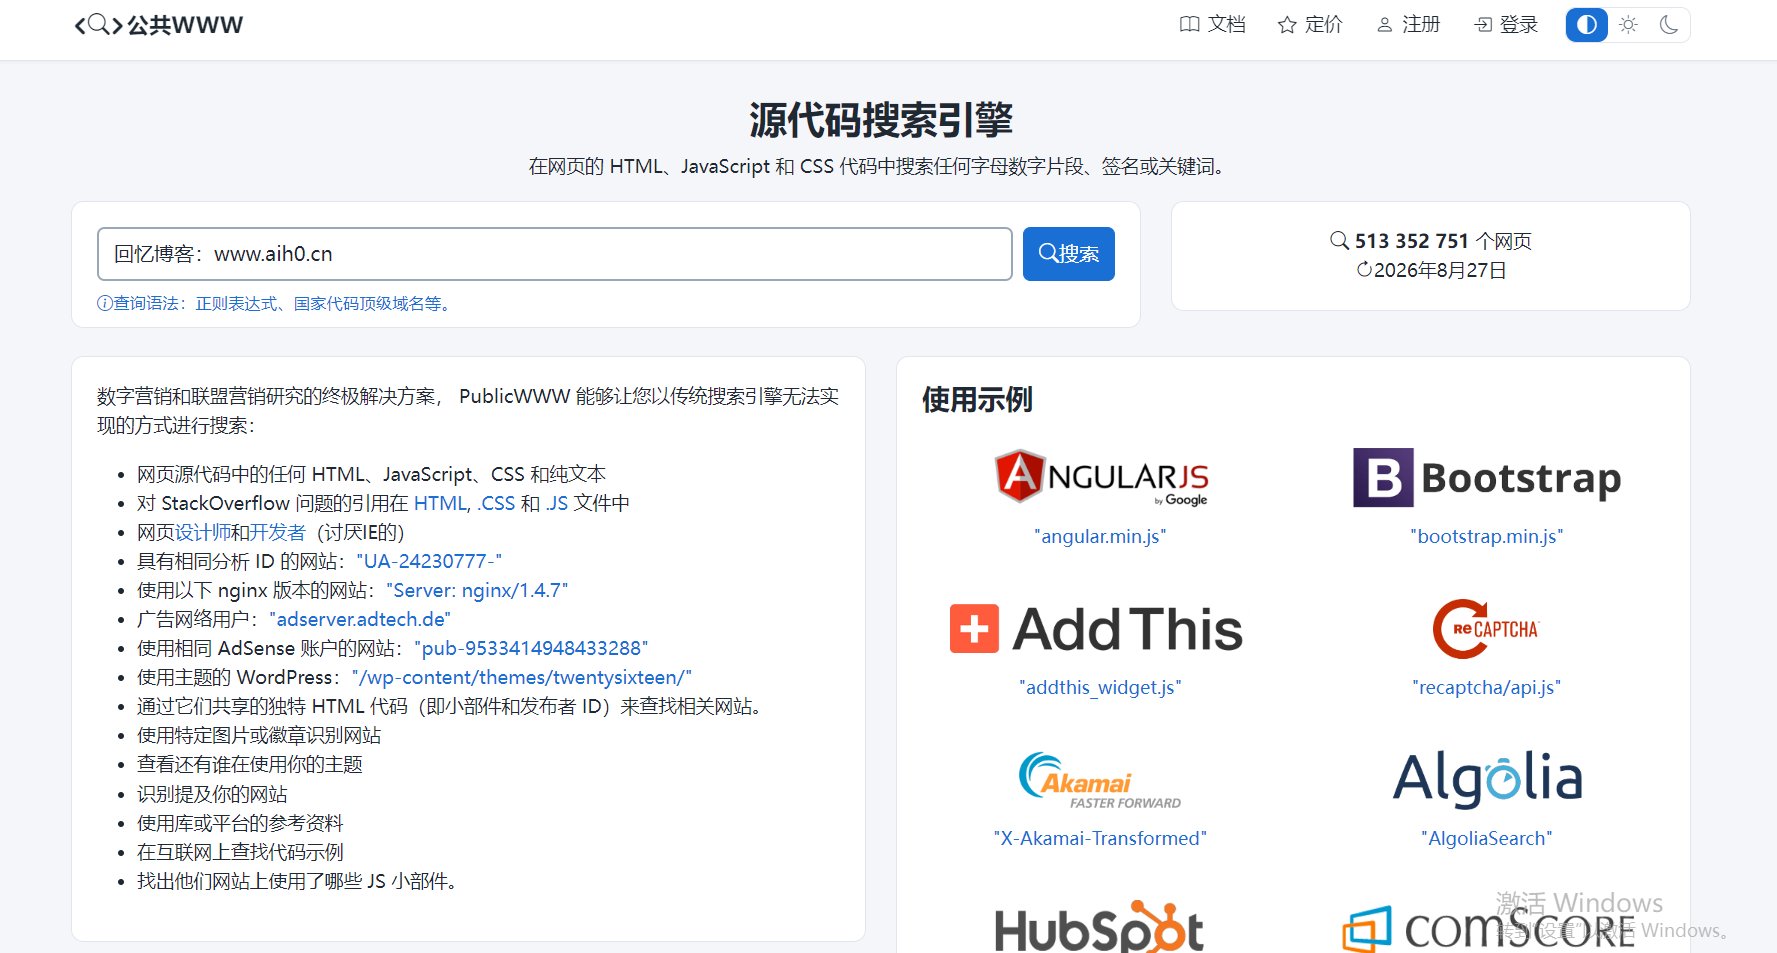Click the 使用库或平台的参考资料 list item
Screen dimensions: 1777x953
[x=240, y=823]
